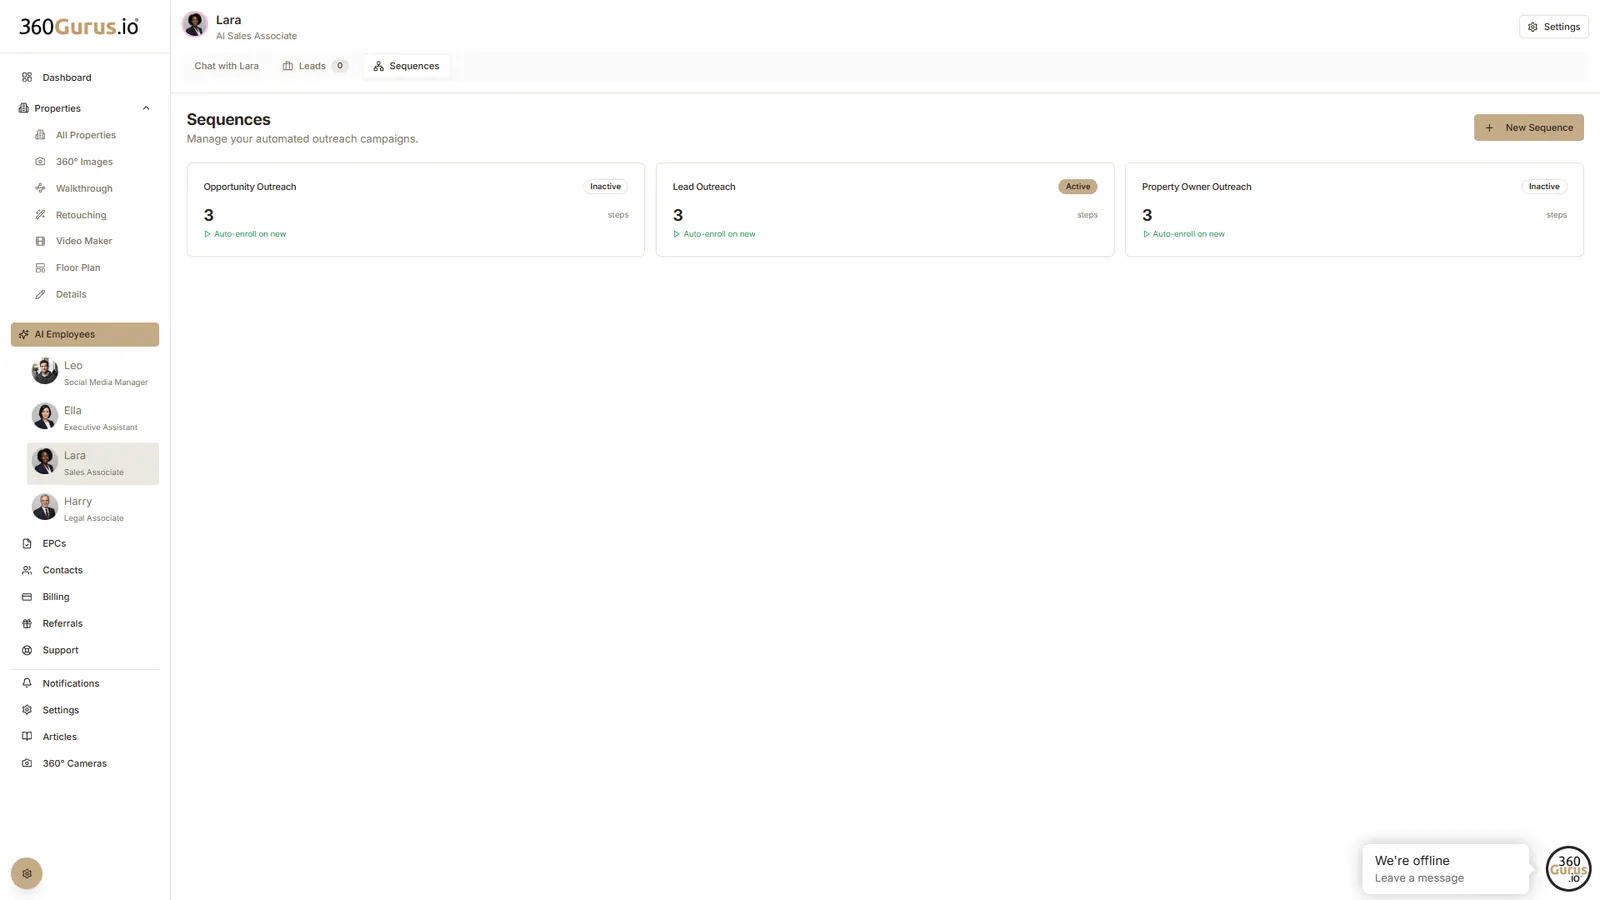Click the Referrals gift icon
This screenshot has height=900, width=1600.
27,623
